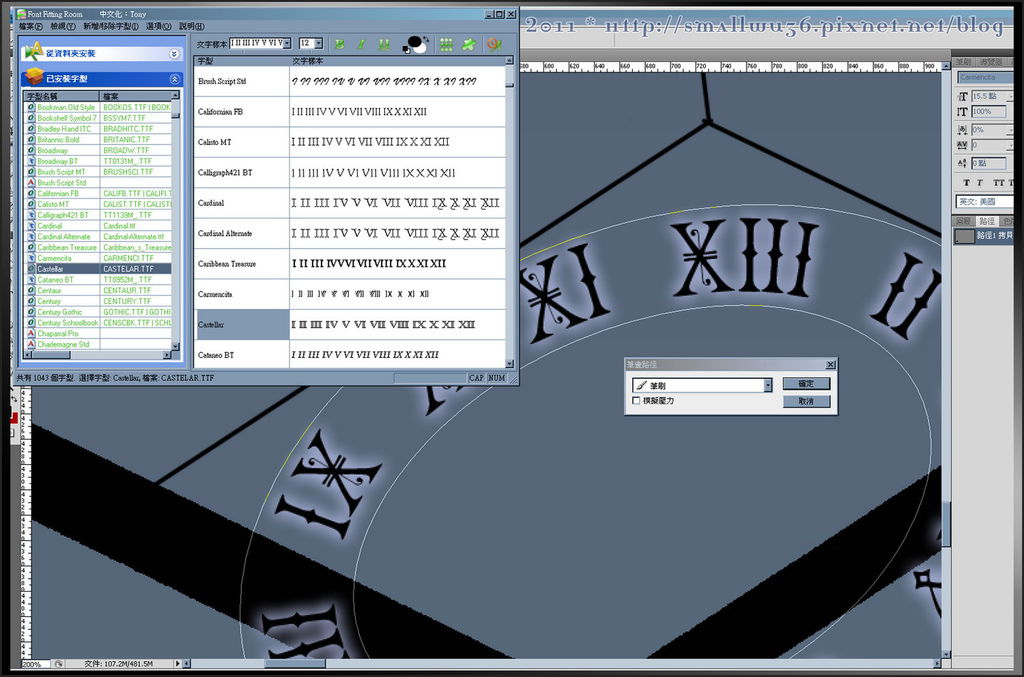Click the font size icon in Character panel
Screen dimensions: 1024x677
tap(962, 96)
